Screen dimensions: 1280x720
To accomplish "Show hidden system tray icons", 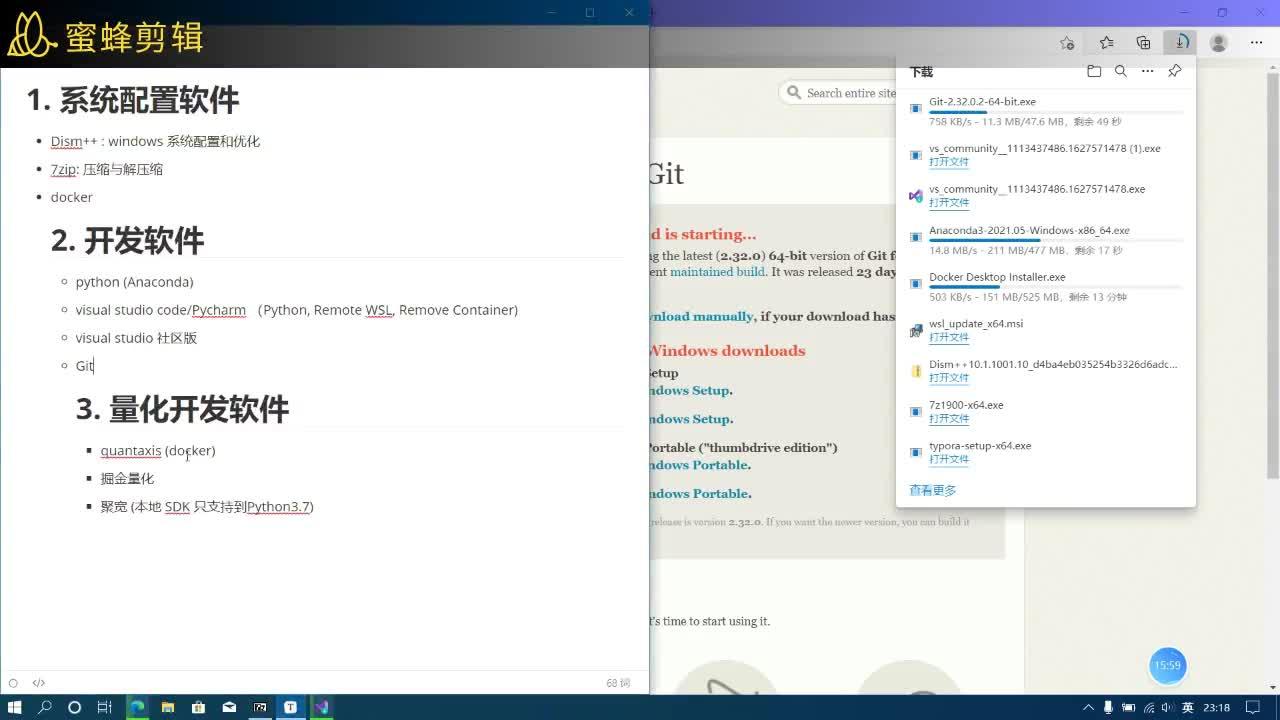I will click(1088, 708).
